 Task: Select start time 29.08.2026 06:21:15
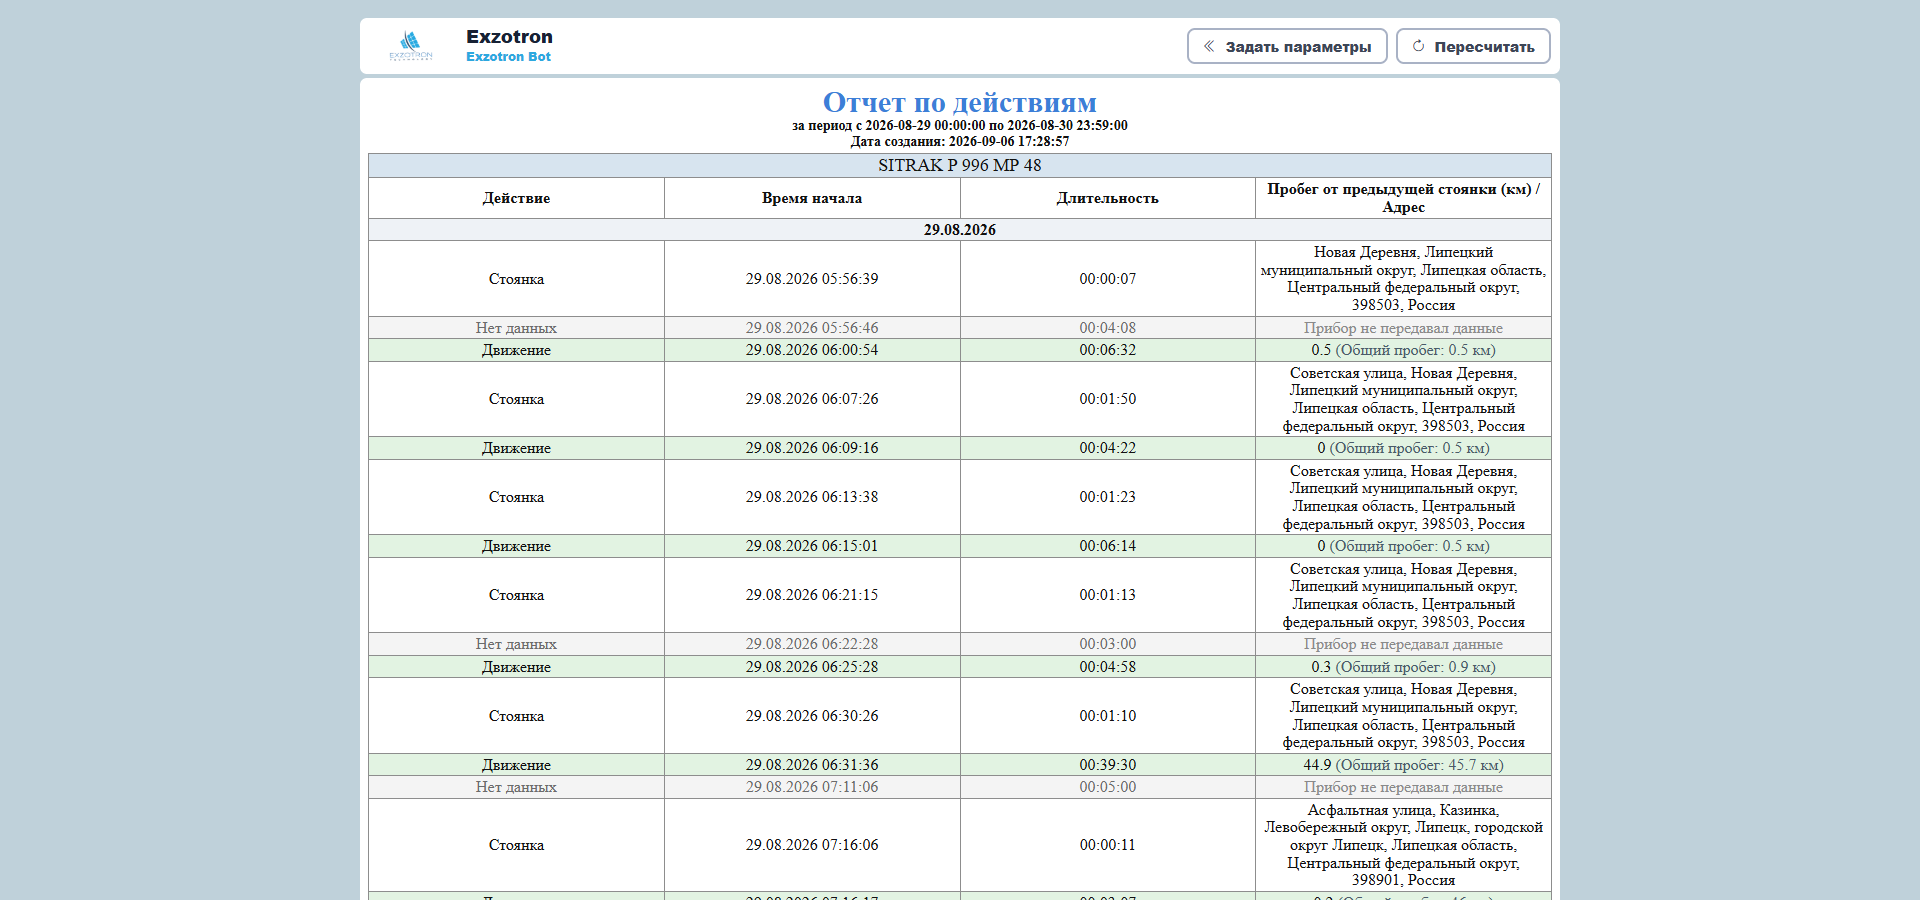tap(812, 595)
